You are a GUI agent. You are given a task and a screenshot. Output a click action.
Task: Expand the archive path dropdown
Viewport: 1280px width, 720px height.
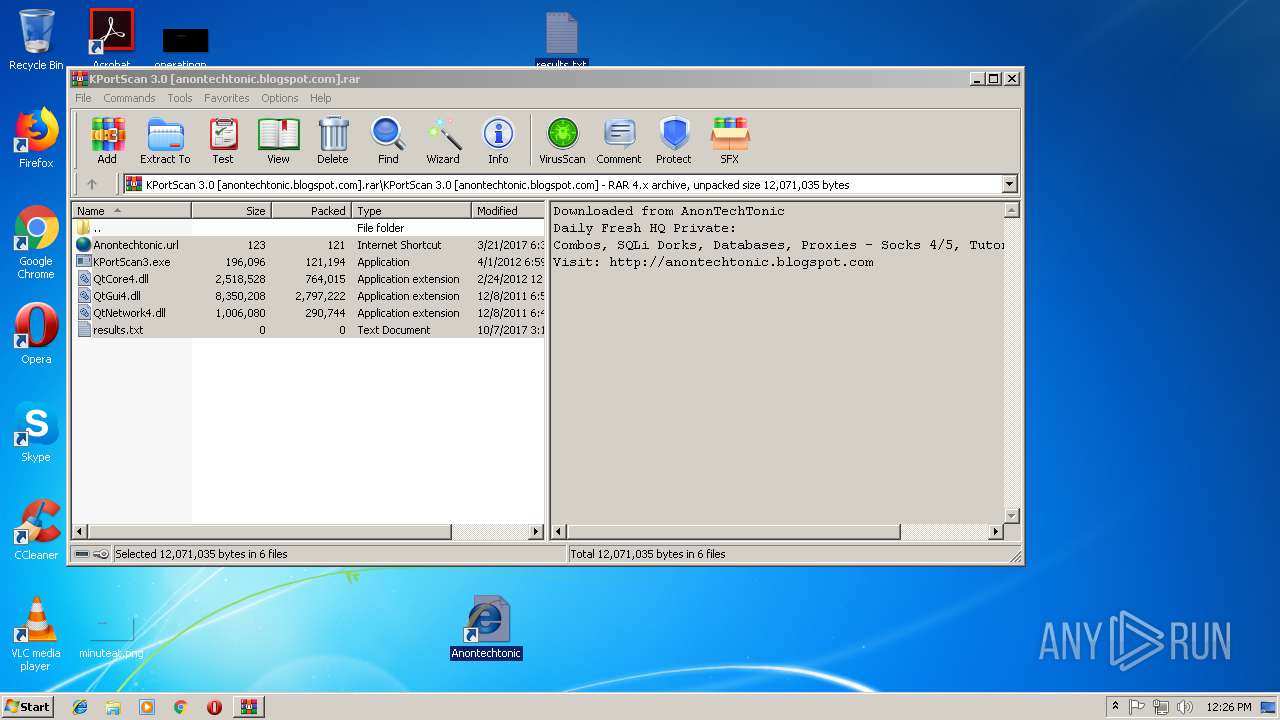[x=1009, y=184]
